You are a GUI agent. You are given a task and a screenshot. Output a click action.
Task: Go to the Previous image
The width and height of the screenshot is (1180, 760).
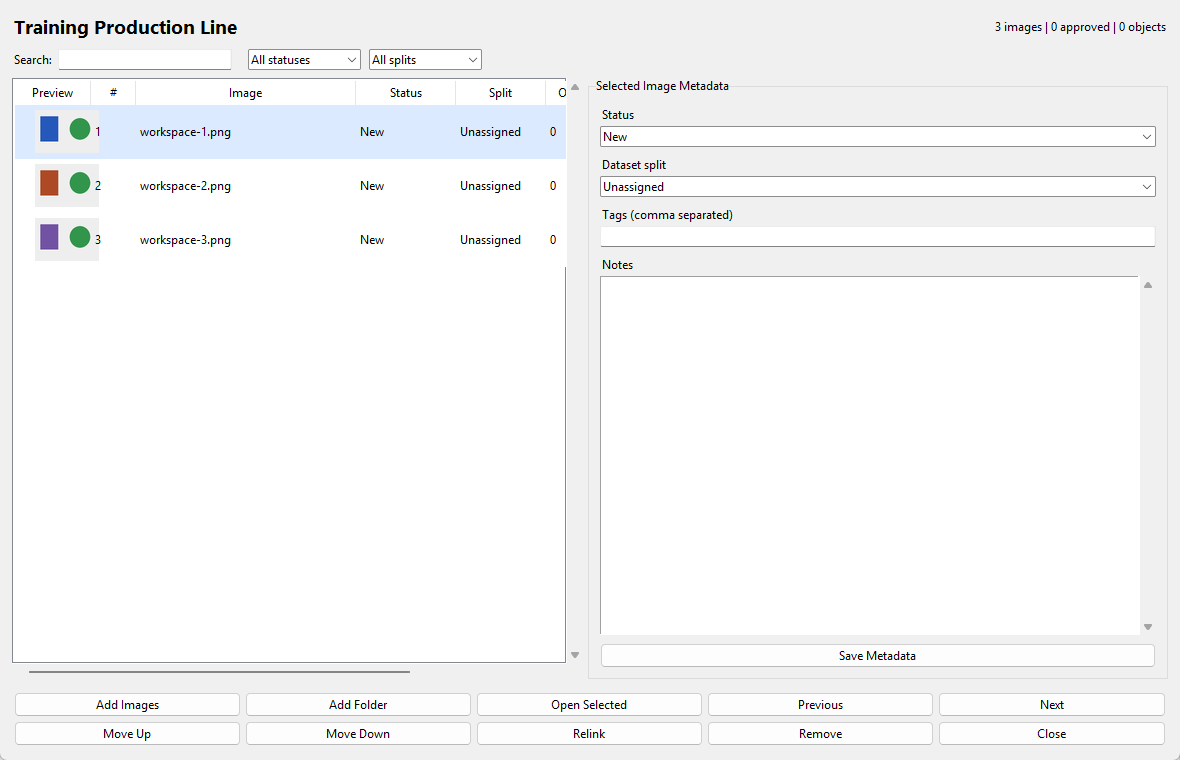click(x=820, y=704)
